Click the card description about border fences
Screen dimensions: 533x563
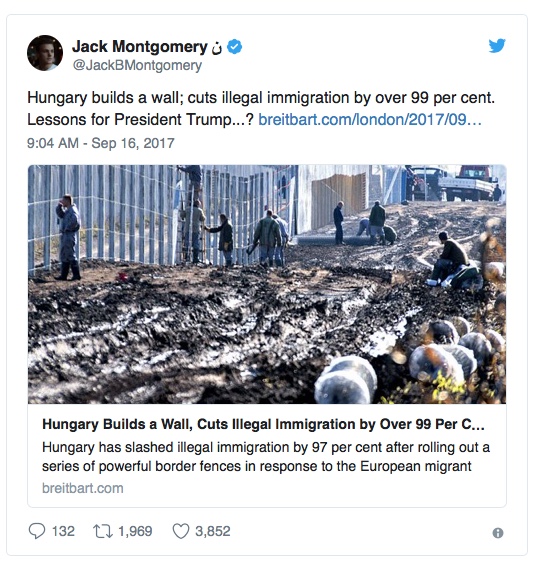(x=266, y=457)
